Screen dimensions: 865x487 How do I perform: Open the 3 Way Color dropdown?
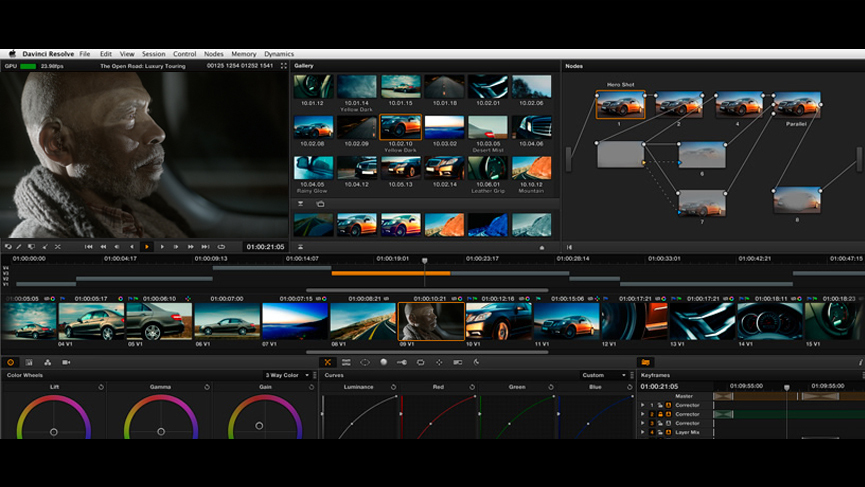[288, 375]
